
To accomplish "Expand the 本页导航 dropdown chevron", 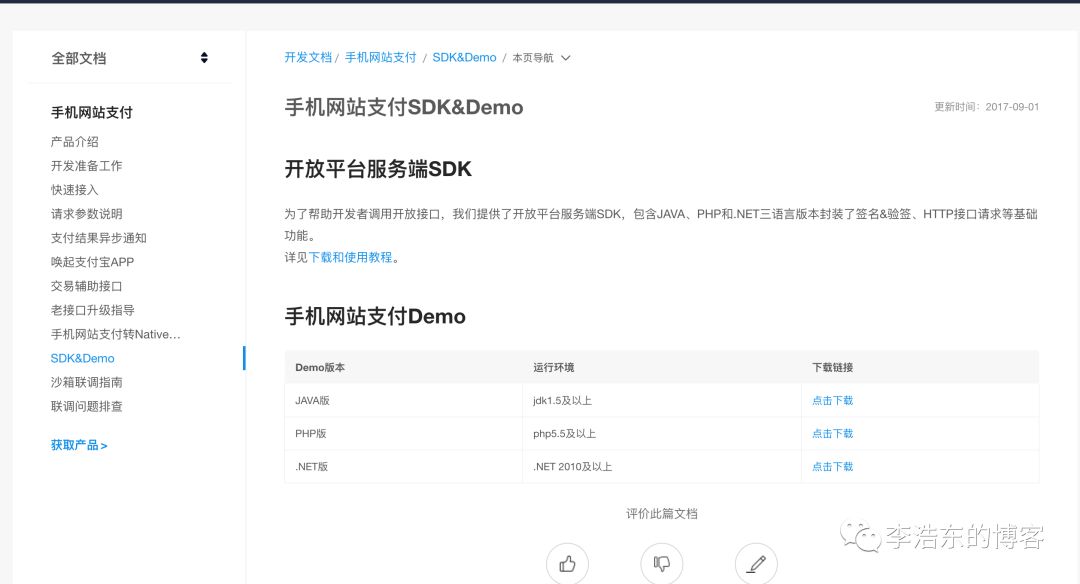I will click(565, 58).
